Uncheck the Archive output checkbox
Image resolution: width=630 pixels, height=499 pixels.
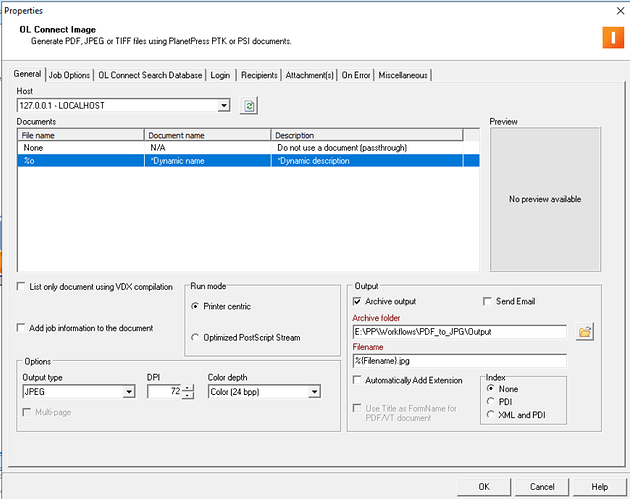pyautogui.click(x=359, y=301)
